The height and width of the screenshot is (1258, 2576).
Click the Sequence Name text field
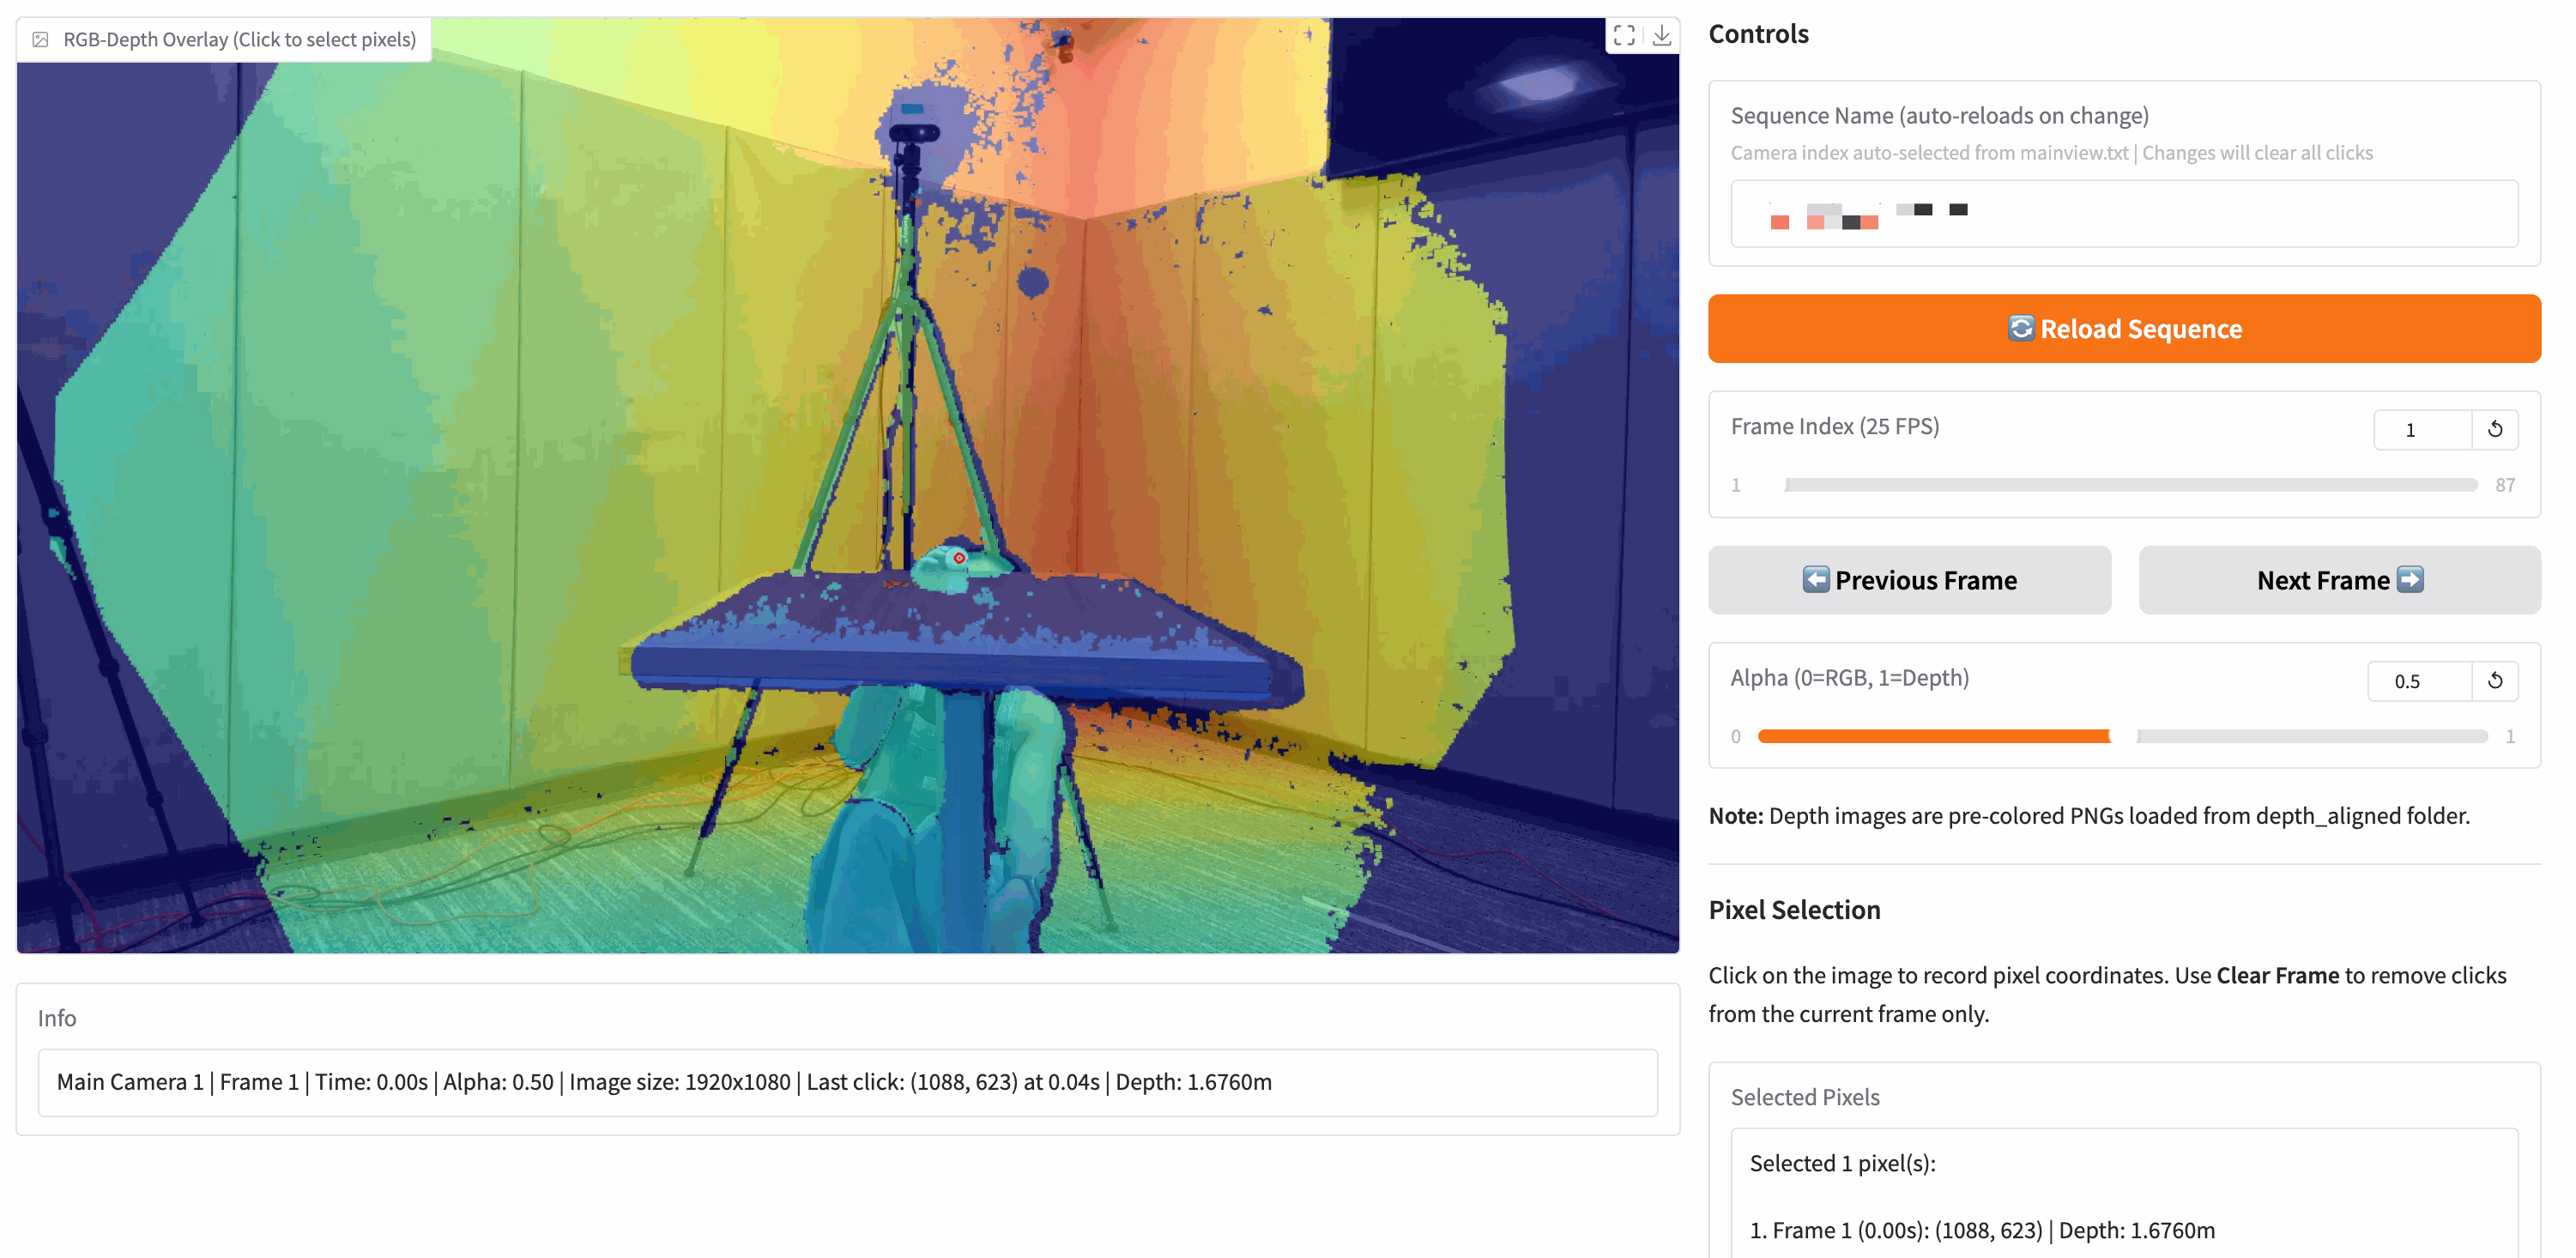tap(2124, 214)
